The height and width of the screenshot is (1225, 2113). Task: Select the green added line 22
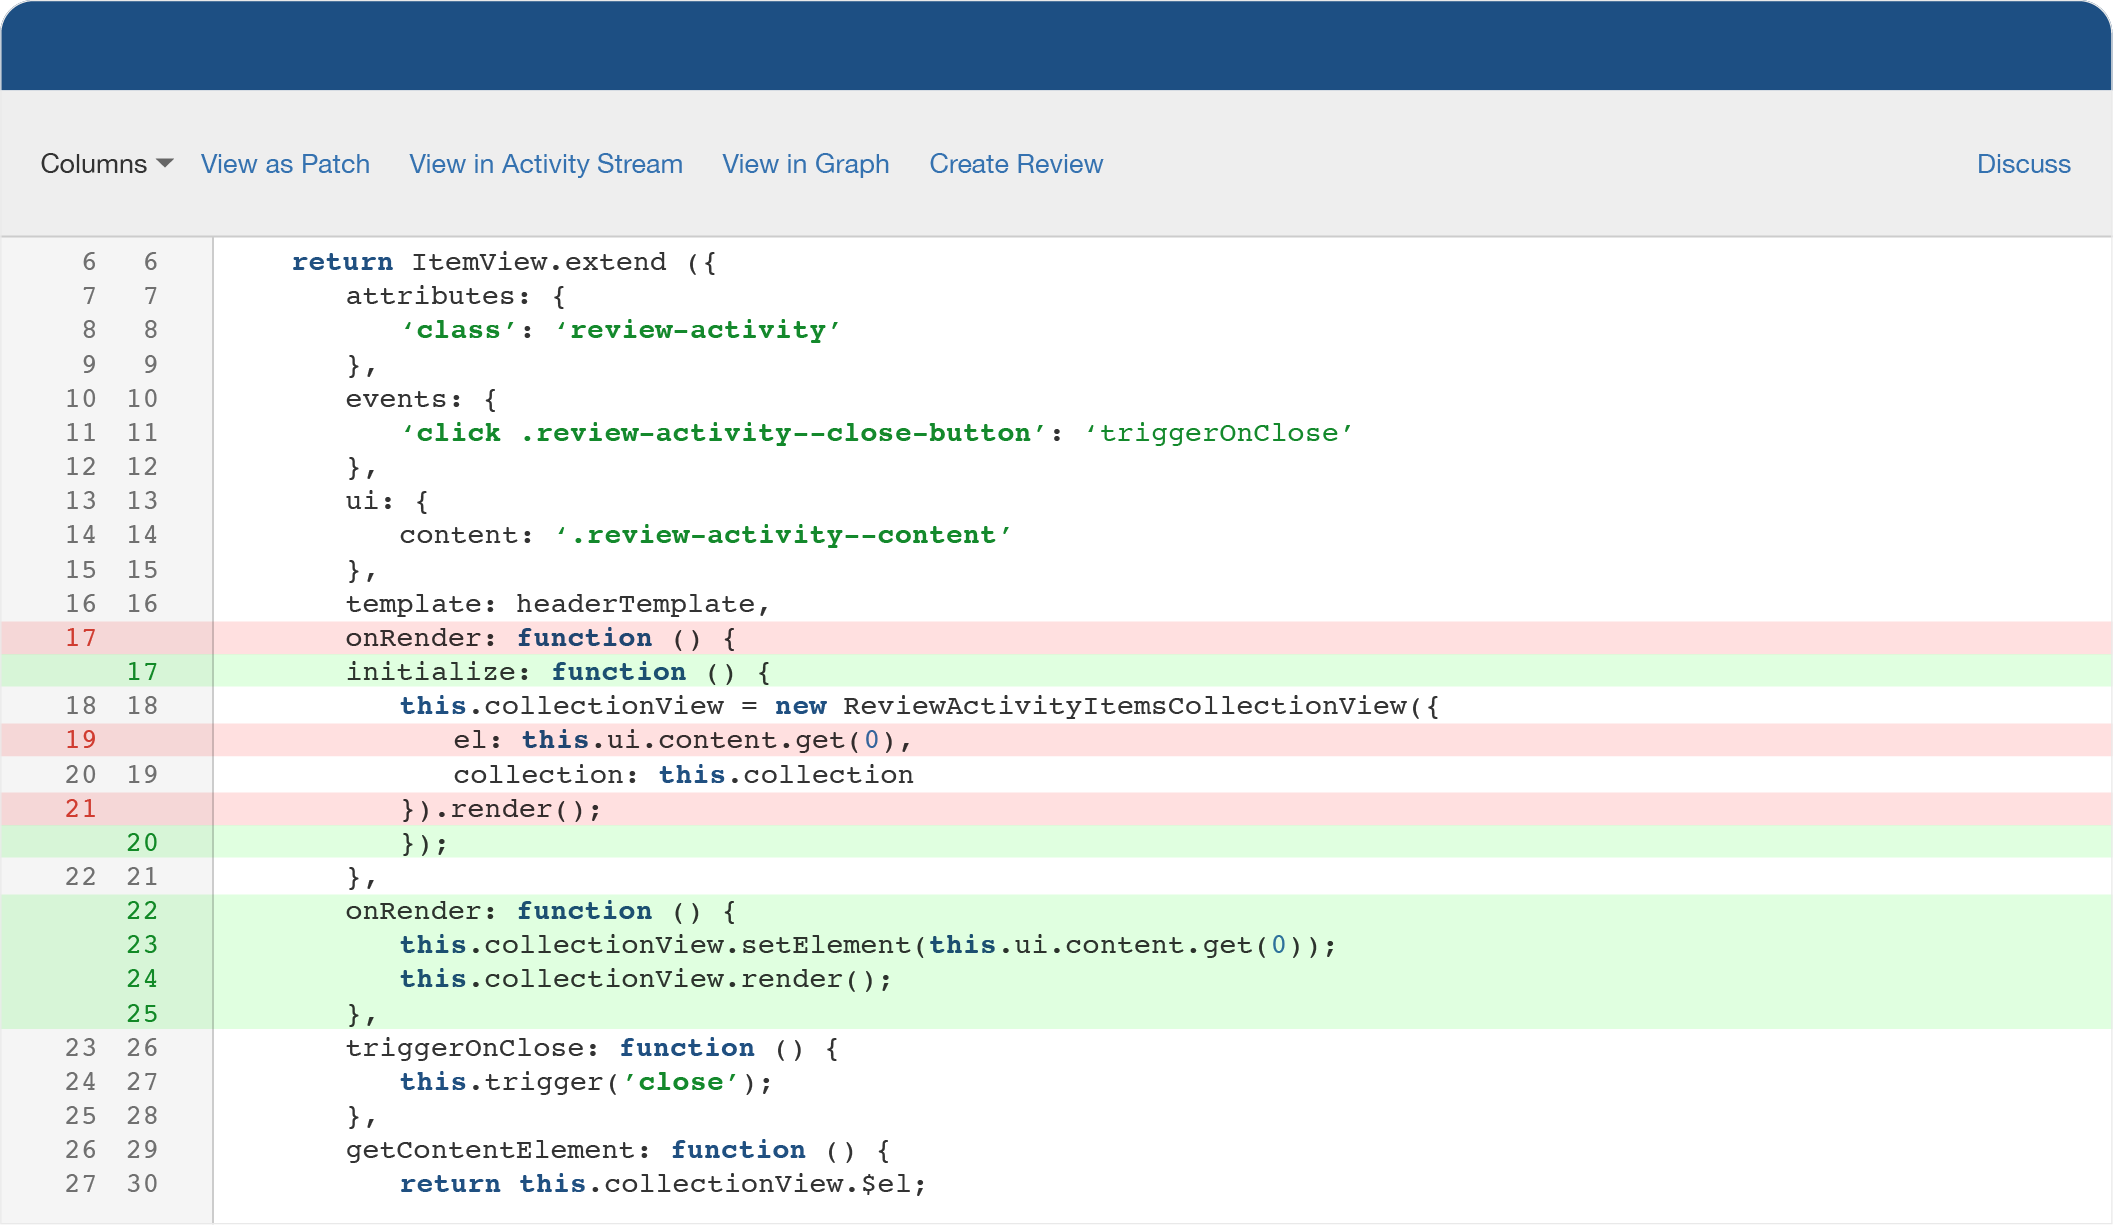click(1056, 909)
